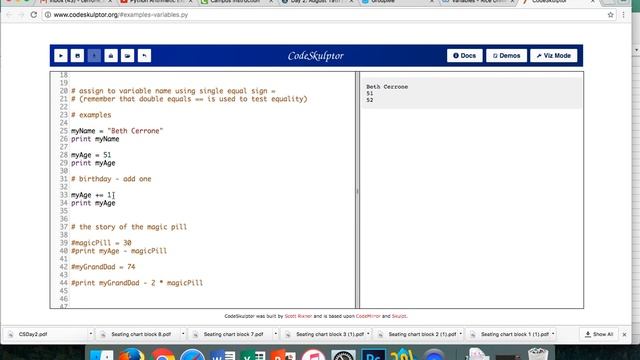Click comment '# birthday - add one'
Image resolution: width=640 pixels, height=360 pixels.
point(111,179)
